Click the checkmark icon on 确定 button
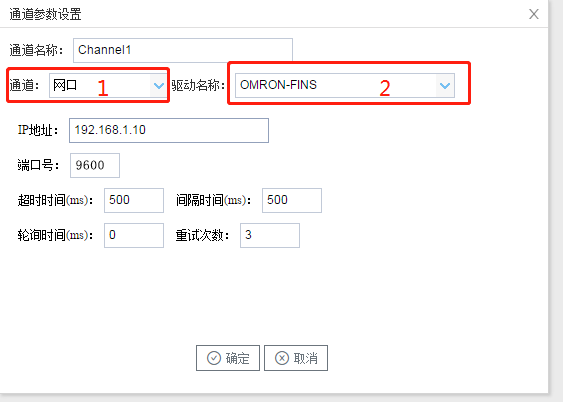Image resolution: width=563 pixels, height=402 pixels. point(214,358)
